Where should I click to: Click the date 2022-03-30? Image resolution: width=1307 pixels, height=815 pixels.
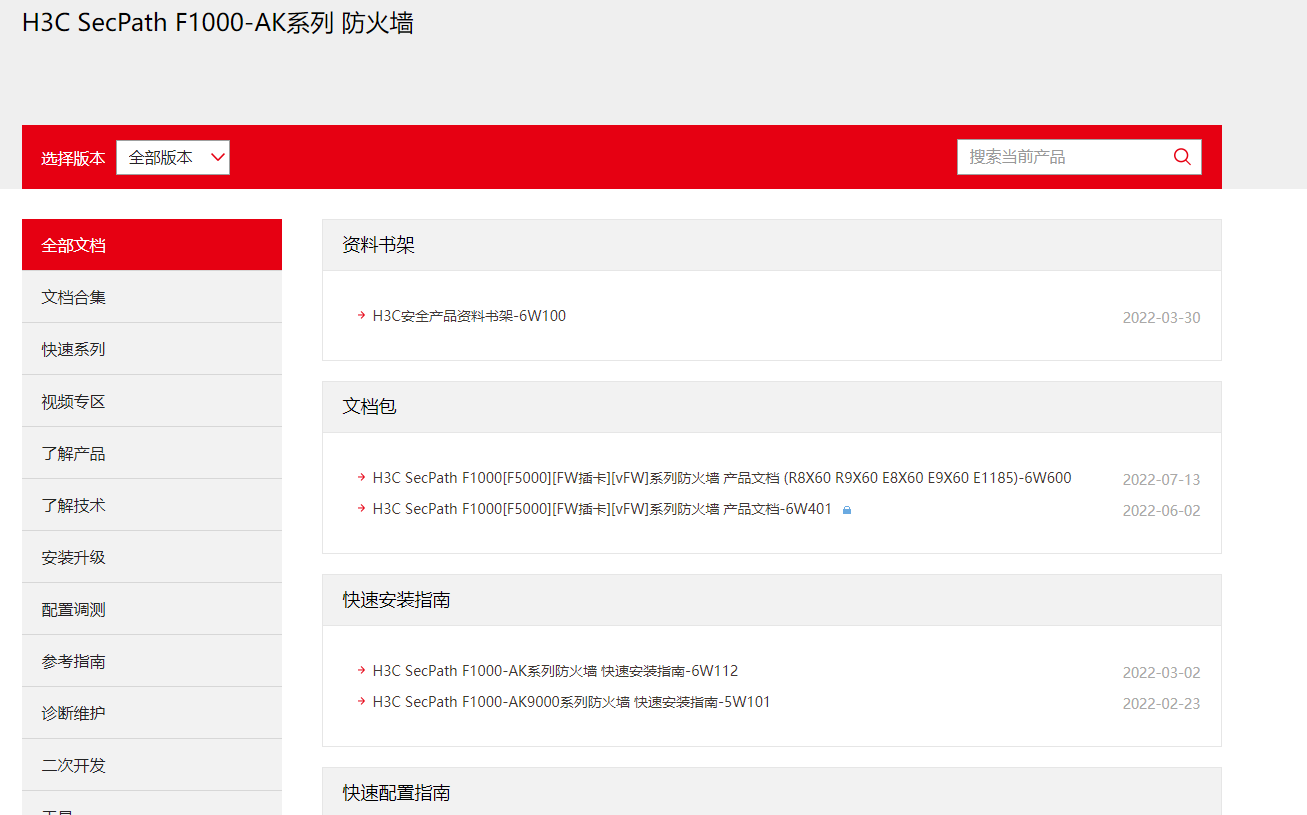(1161, 318)
